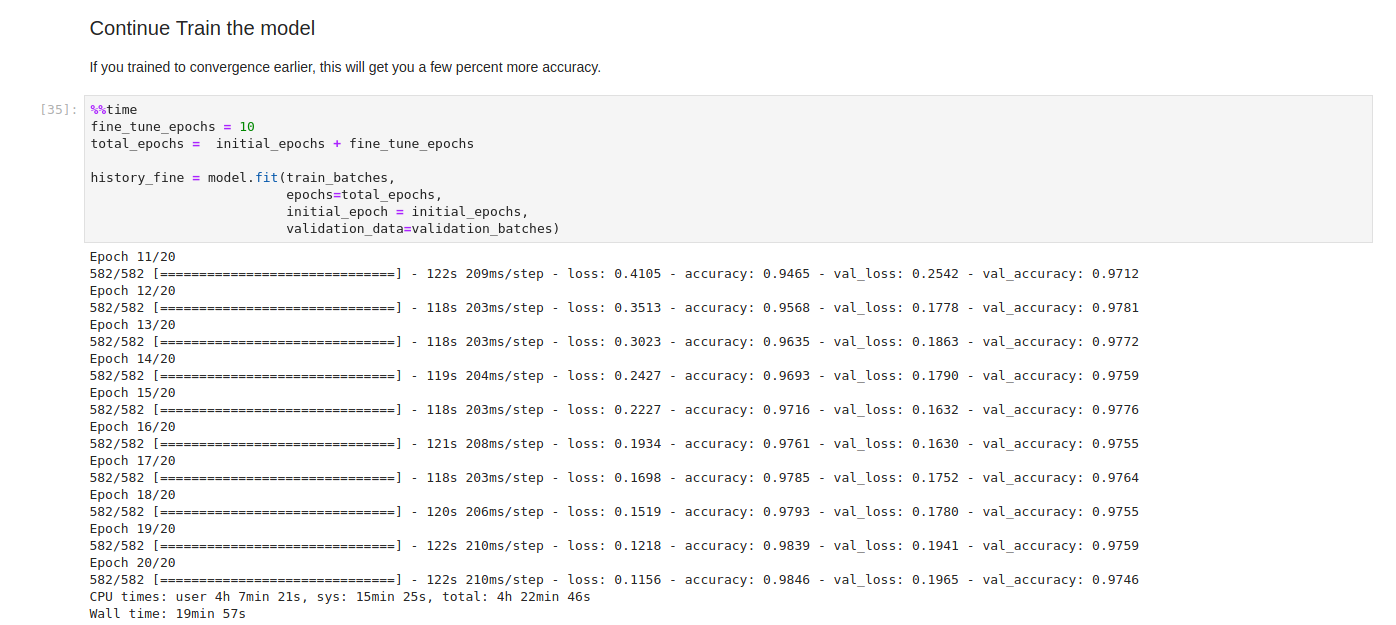Click the %%time magic line
Viewport: 1396px width, 625px height.
click(x=114, y=110)
